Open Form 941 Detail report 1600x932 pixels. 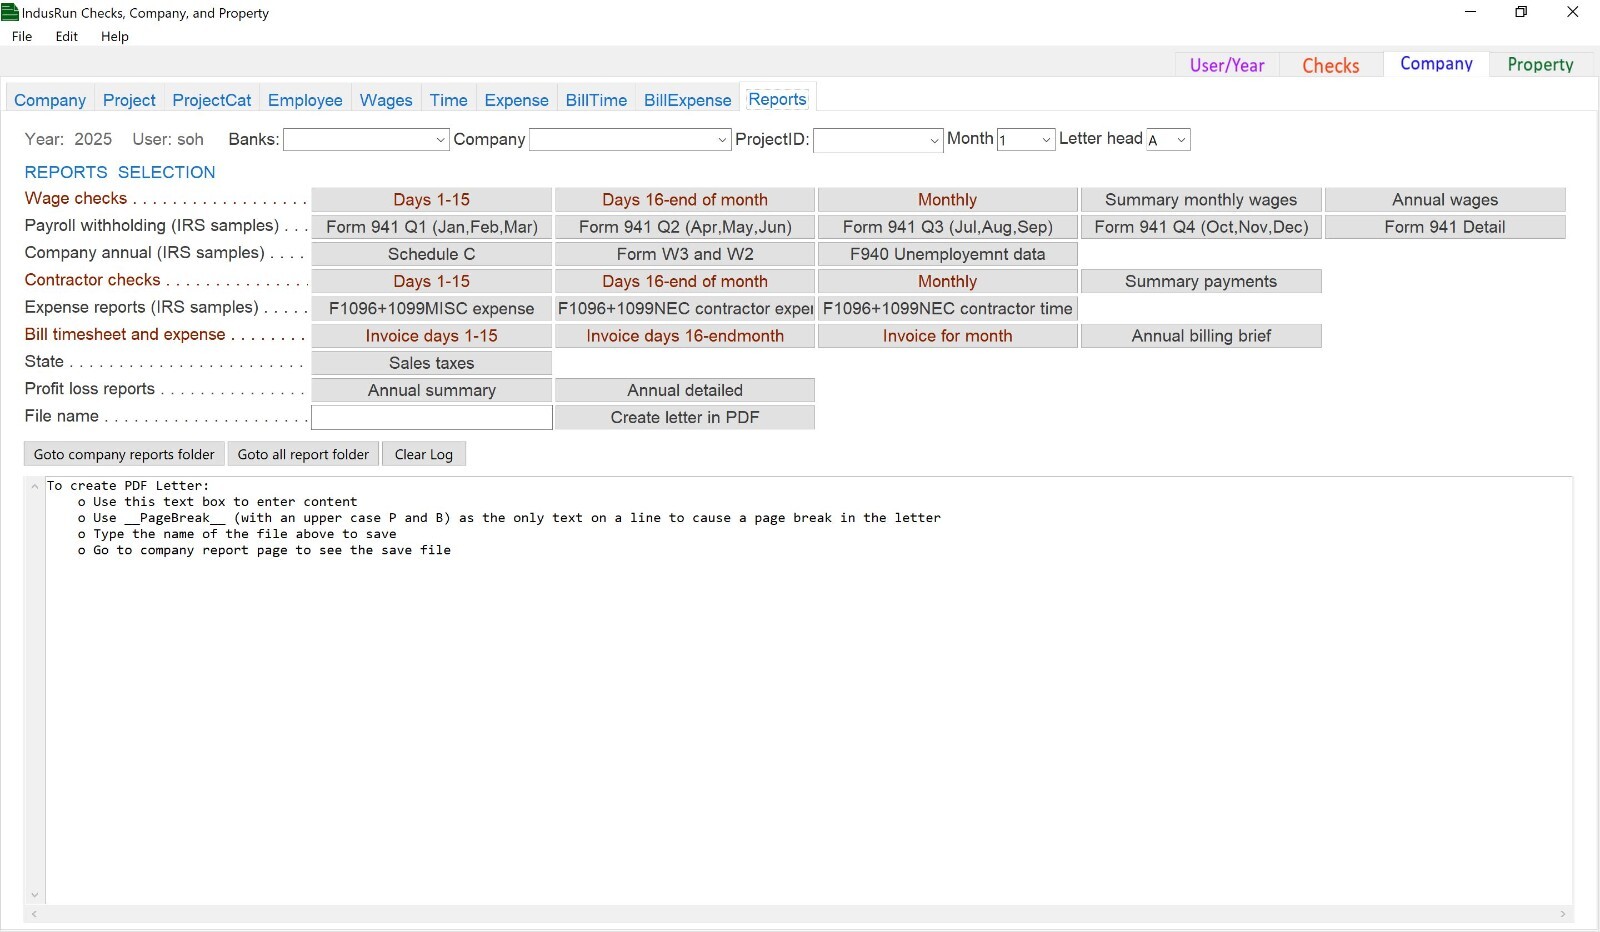1445,227
